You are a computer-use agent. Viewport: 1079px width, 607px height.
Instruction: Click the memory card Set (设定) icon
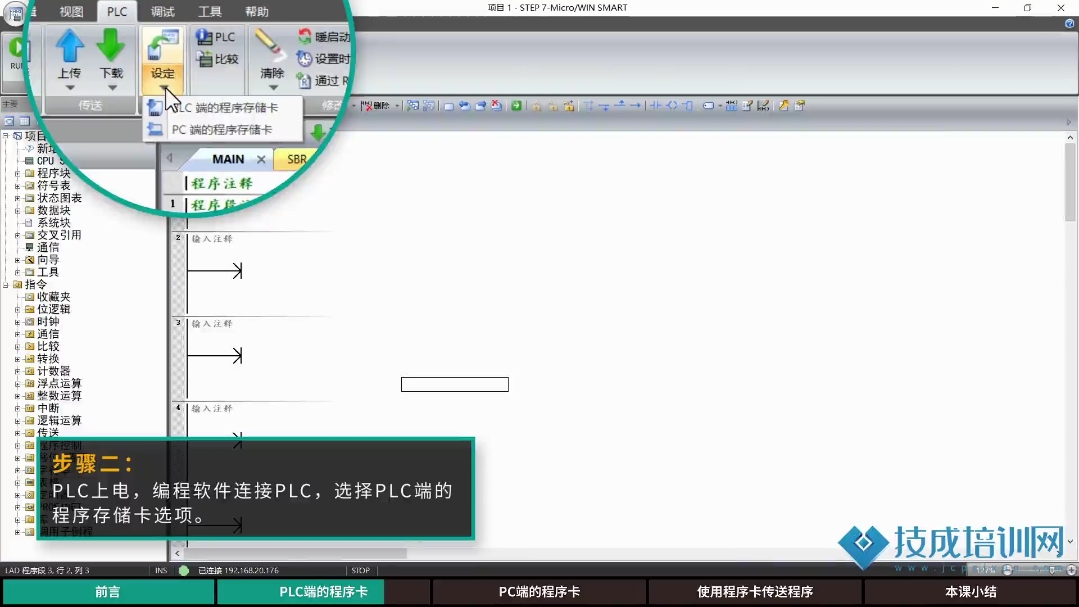point(162,45)
